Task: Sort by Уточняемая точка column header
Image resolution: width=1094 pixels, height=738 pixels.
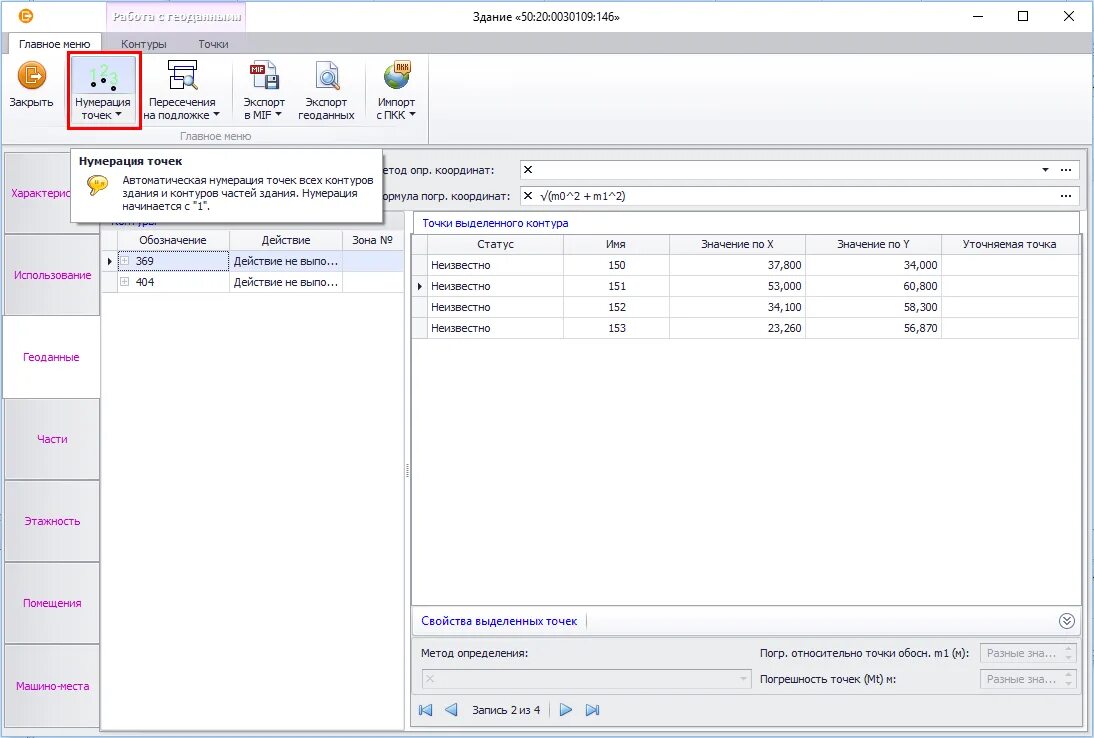Action: click(x=1010, y=244)
